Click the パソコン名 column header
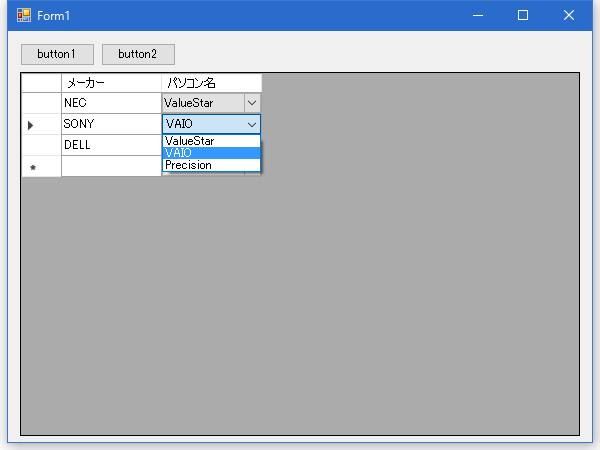Image resolution: width=600 pixels, height=450 pixels. point(211,83)
